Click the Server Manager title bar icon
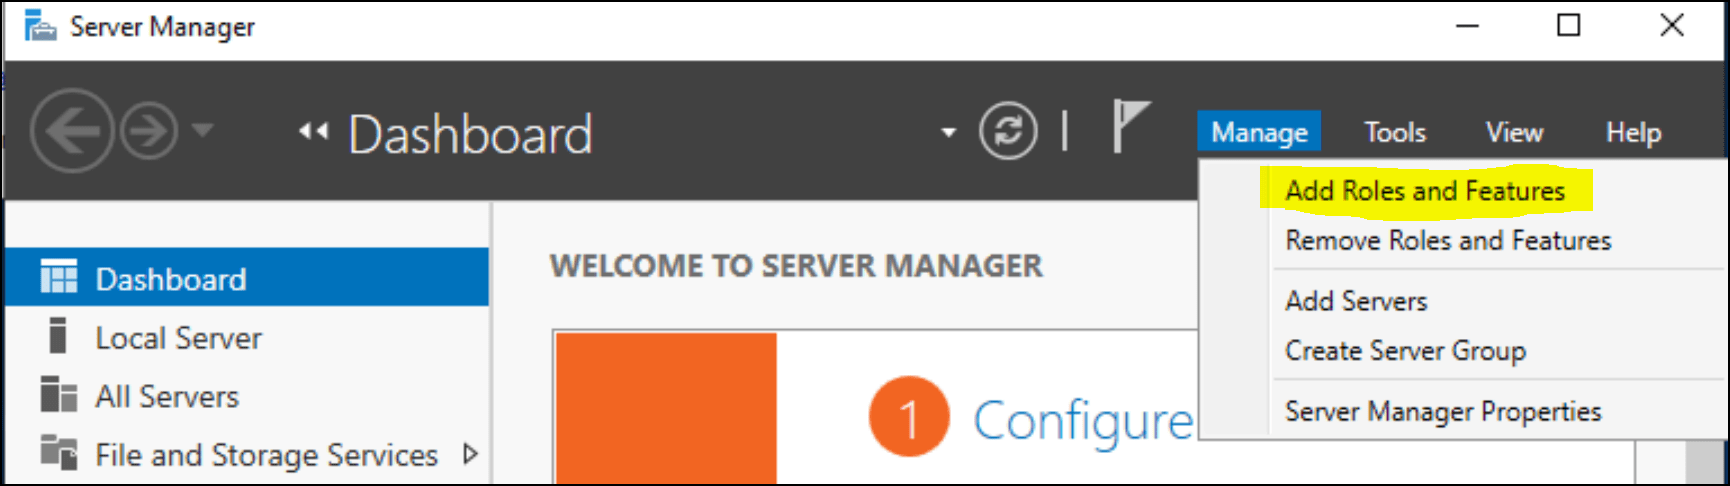 39,26
